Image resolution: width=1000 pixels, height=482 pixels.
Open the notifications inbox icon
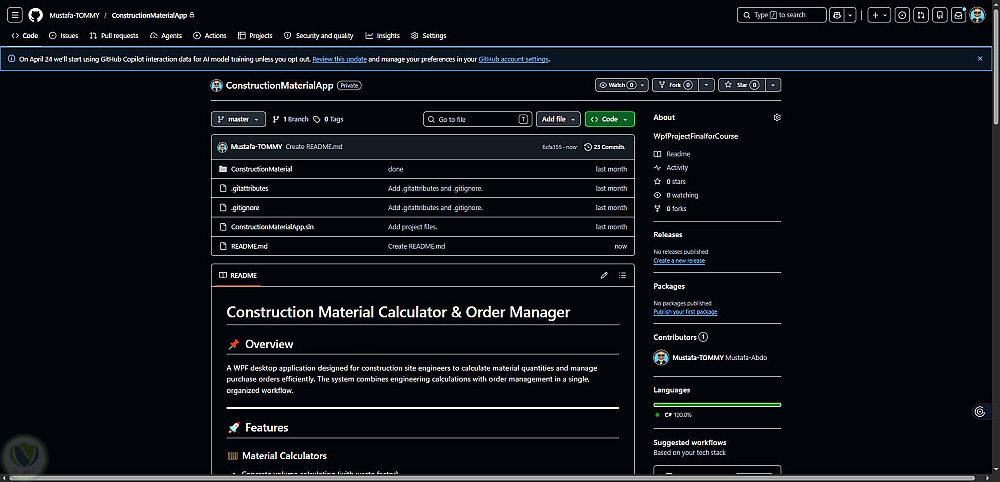pos(958,15)
